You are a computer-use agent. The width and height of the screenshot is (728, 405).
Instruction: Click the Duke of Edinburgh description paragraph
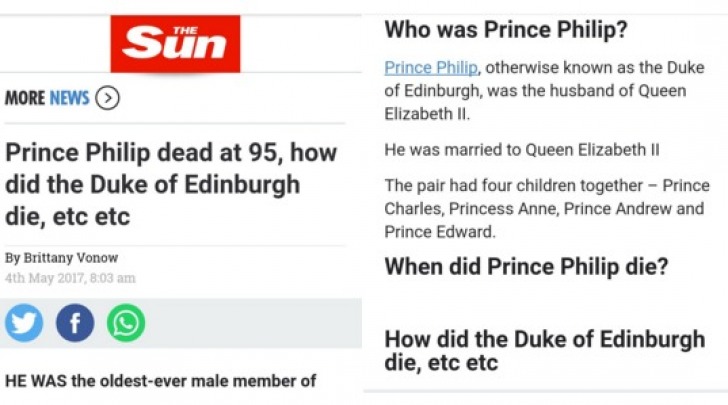544,91
